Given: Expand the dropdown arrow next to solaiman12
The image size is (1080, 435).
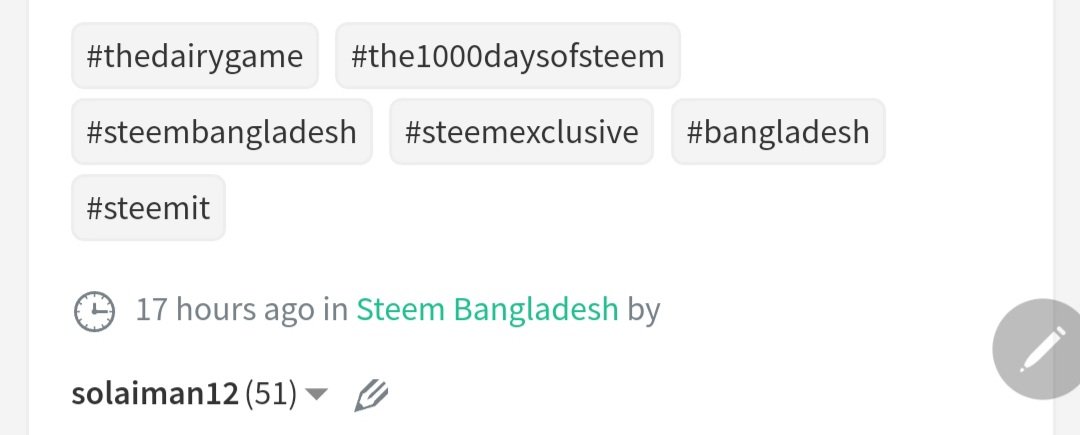Looking at the screenshot, I should [x=316, y=394].
